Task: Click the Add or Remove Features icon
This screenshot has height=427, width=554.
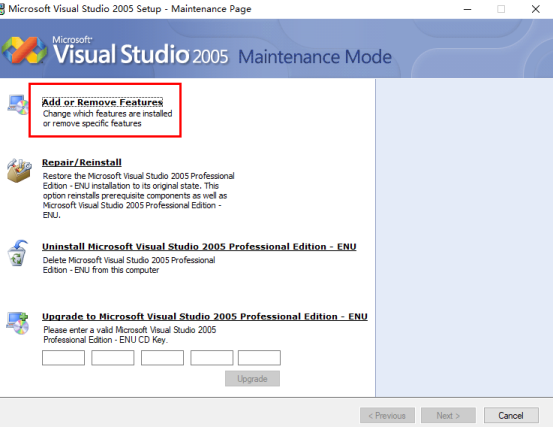Action: click(18, 105)
